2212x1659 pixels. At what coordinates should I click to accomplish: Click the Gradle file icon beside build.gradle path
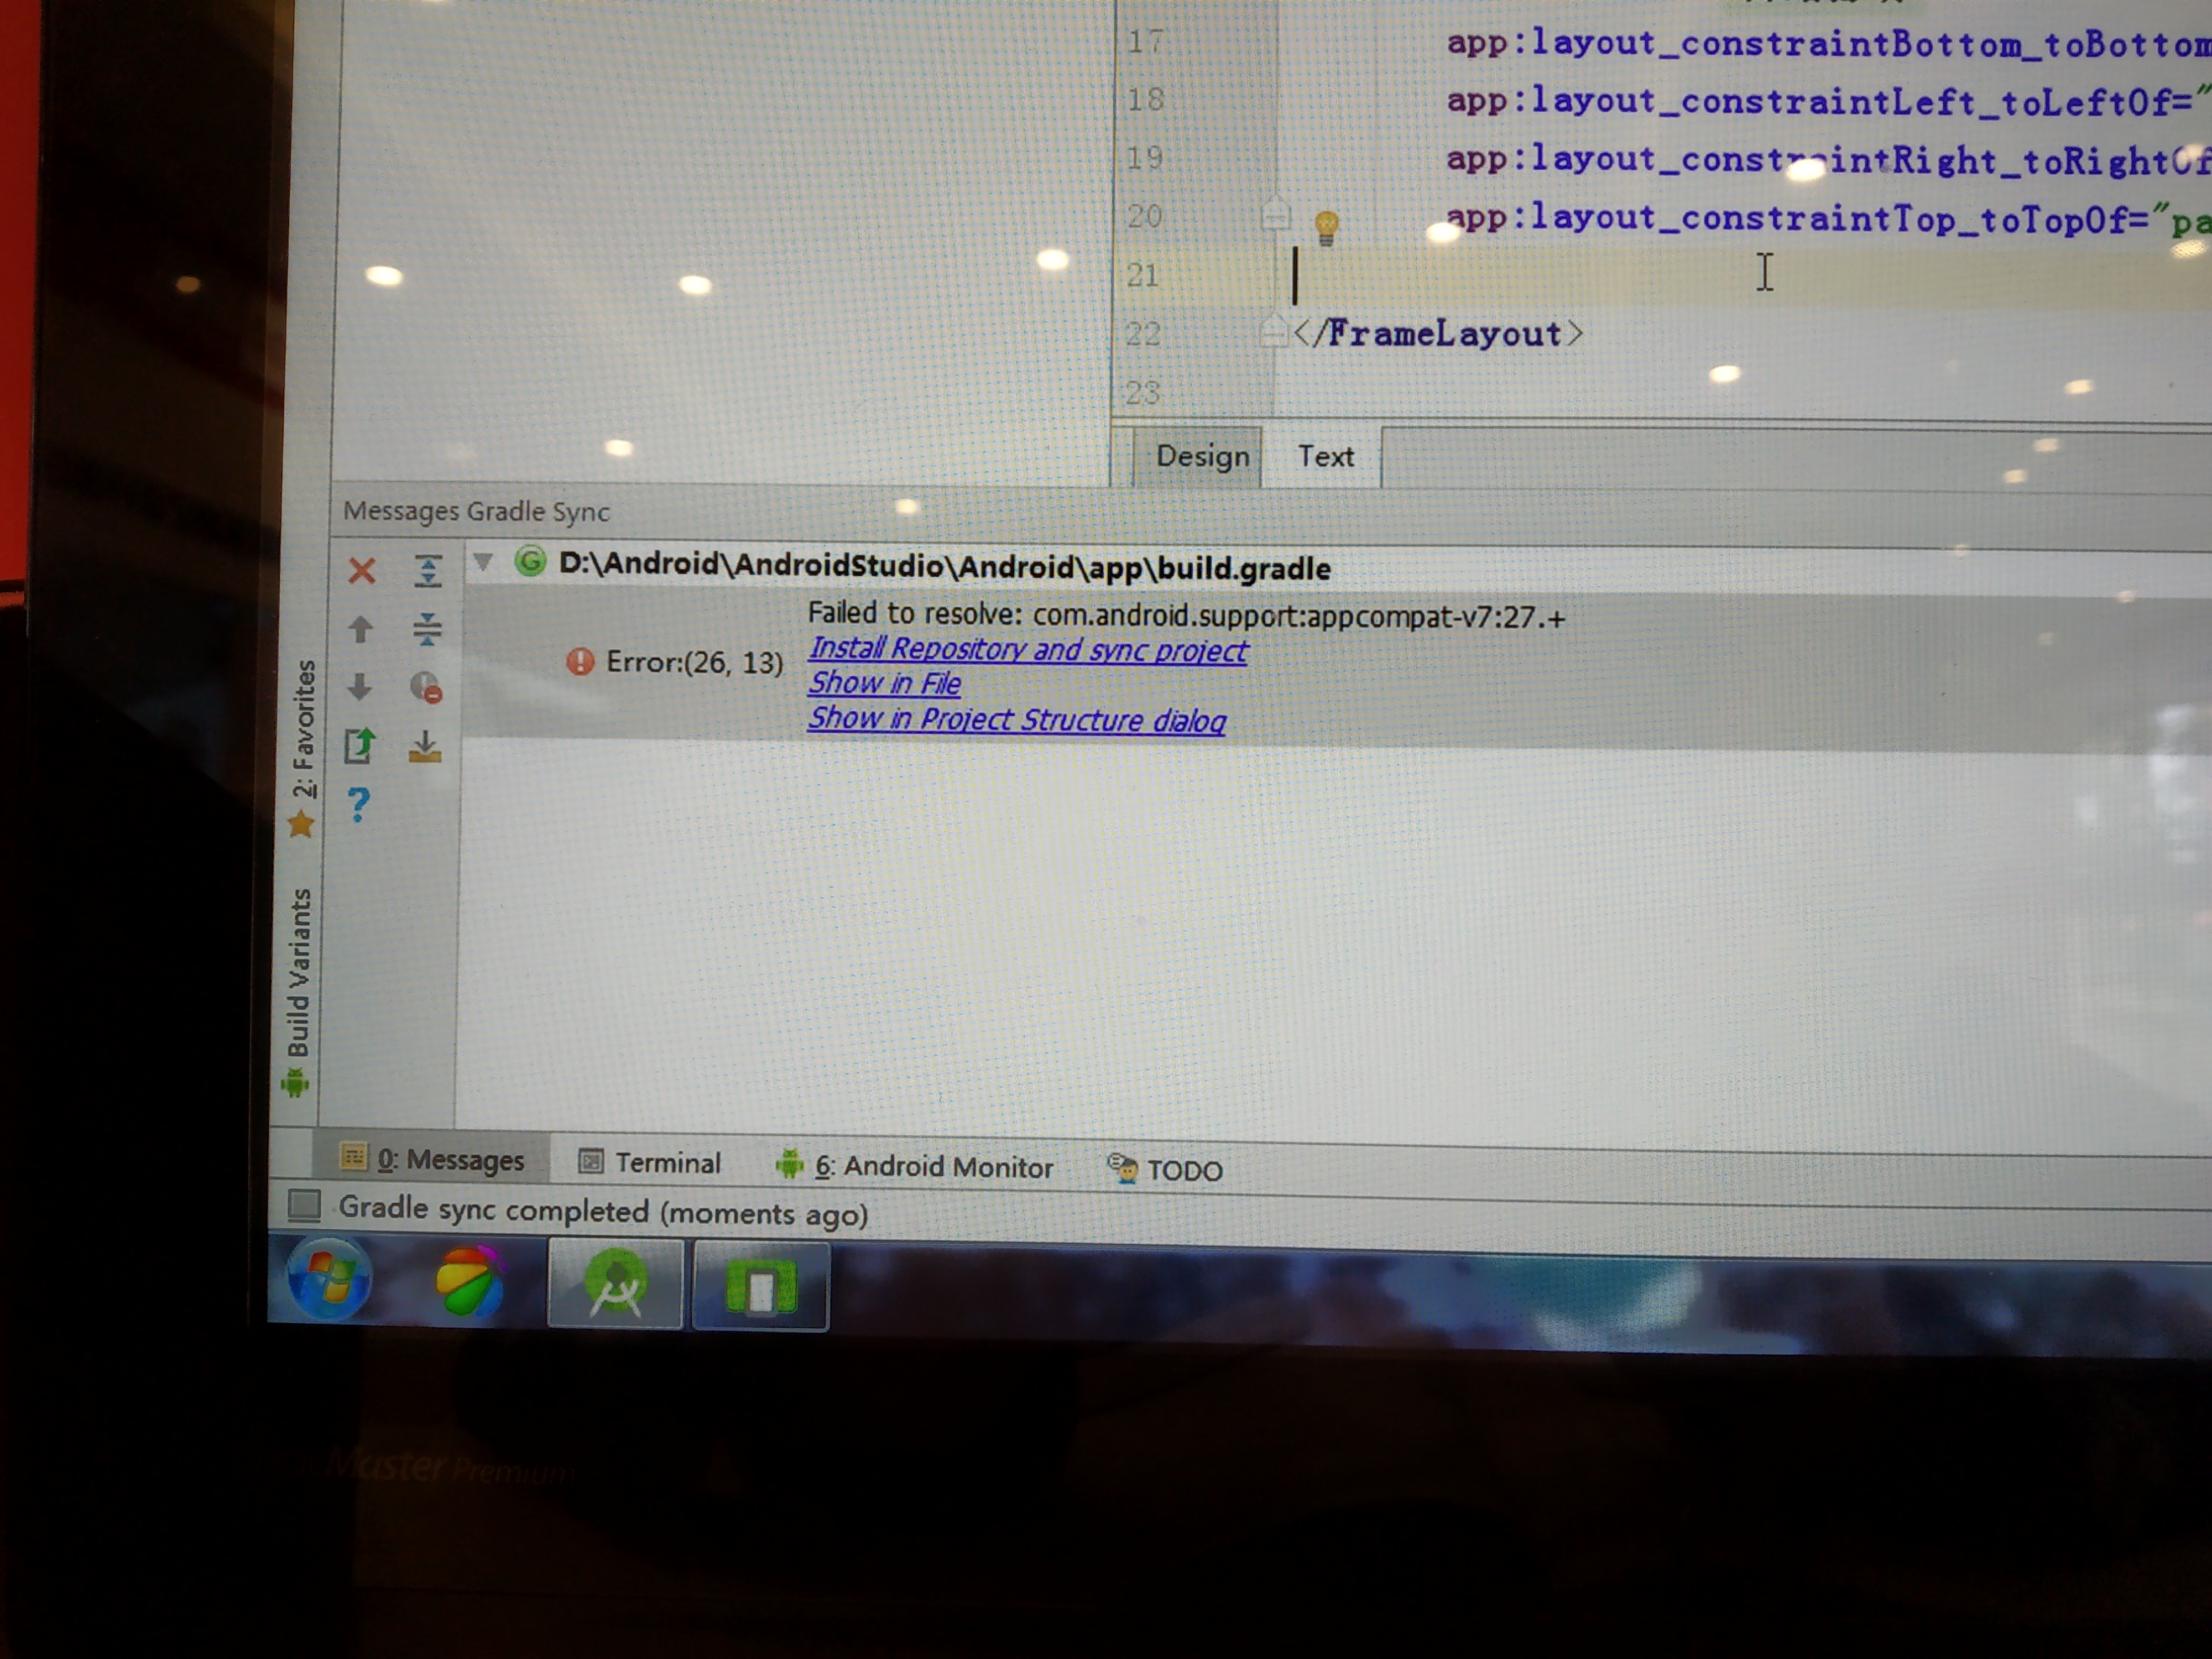530,562
